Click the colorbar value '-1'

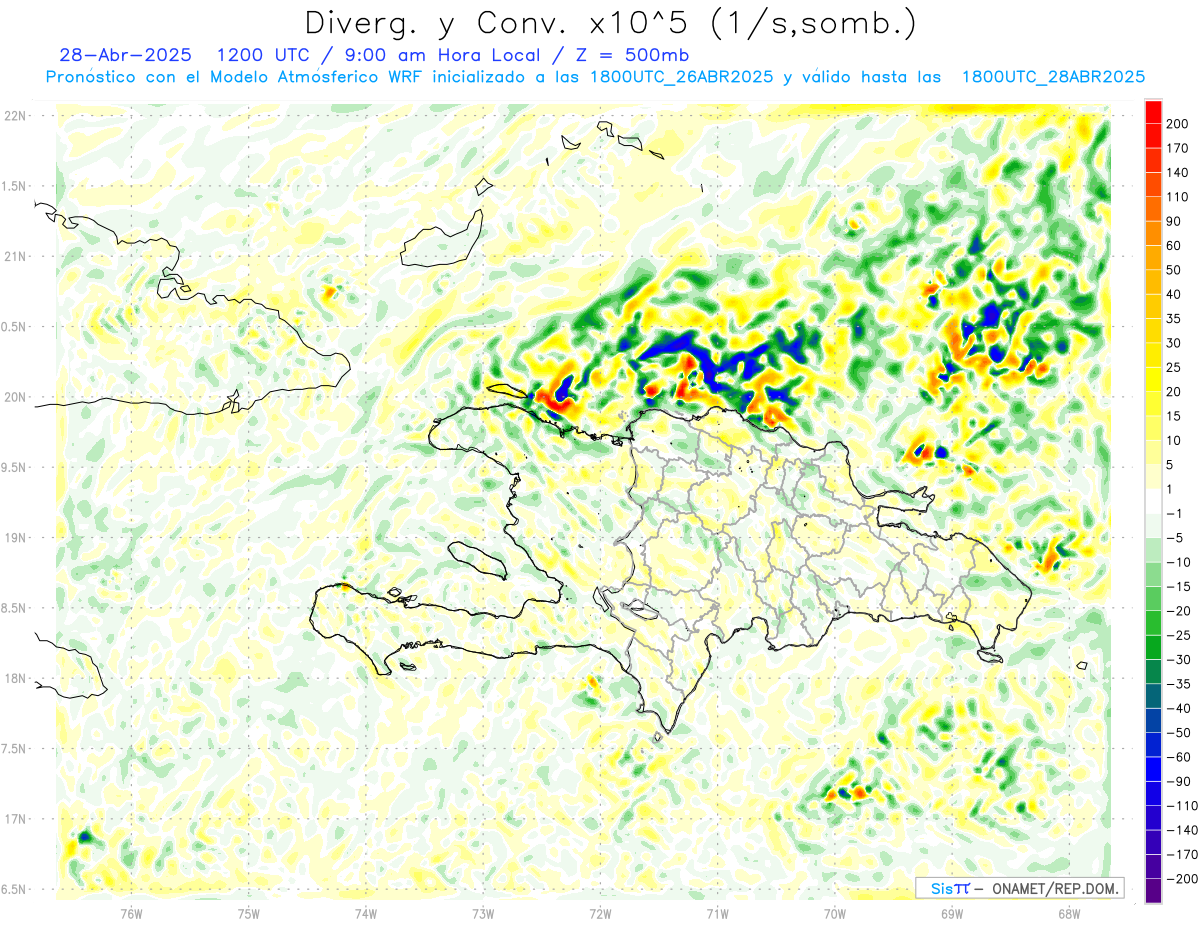coord(1175,514)
